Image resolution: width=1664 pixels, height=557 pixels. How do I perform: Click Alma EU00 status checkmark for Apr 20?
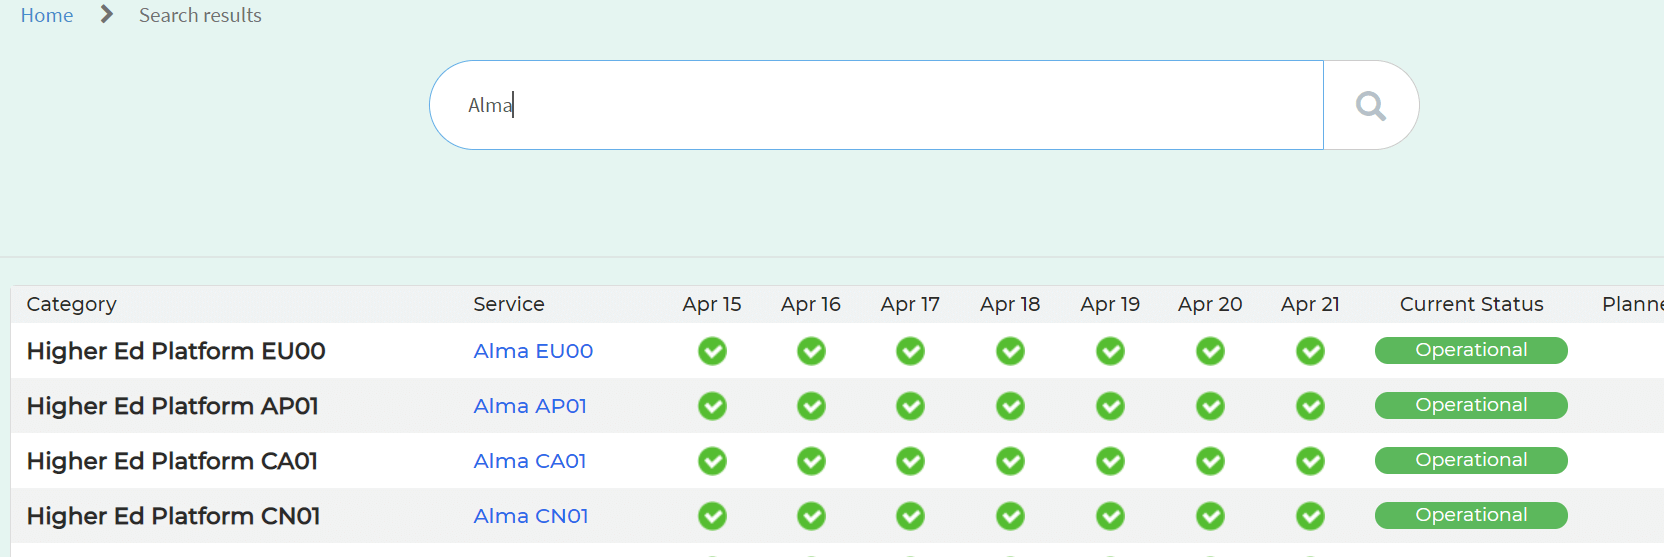1210,351
